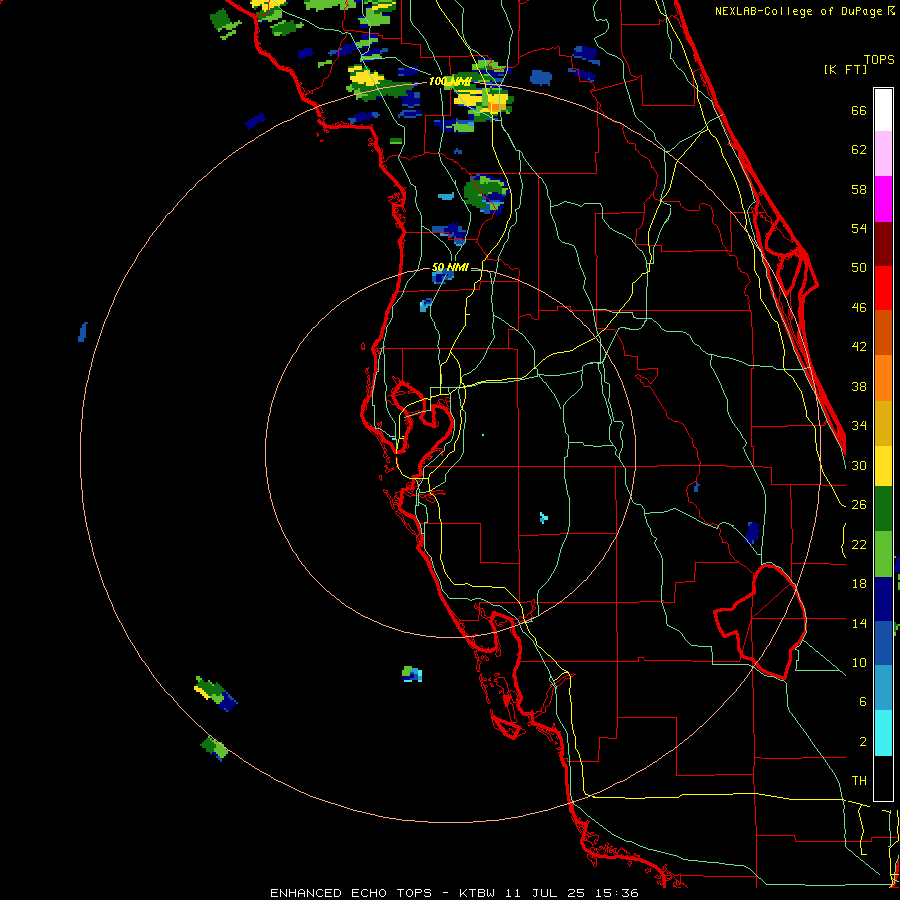
Task: Click the 26 legend value
Action: [859, 505]
